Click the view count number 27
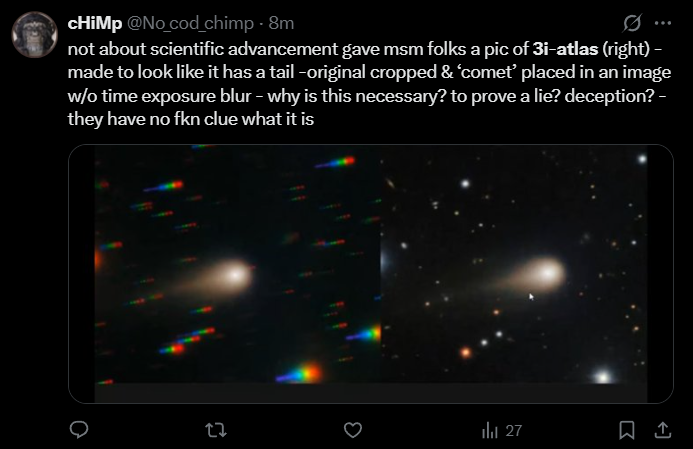693x449 pixels. [x=514, y=430]
